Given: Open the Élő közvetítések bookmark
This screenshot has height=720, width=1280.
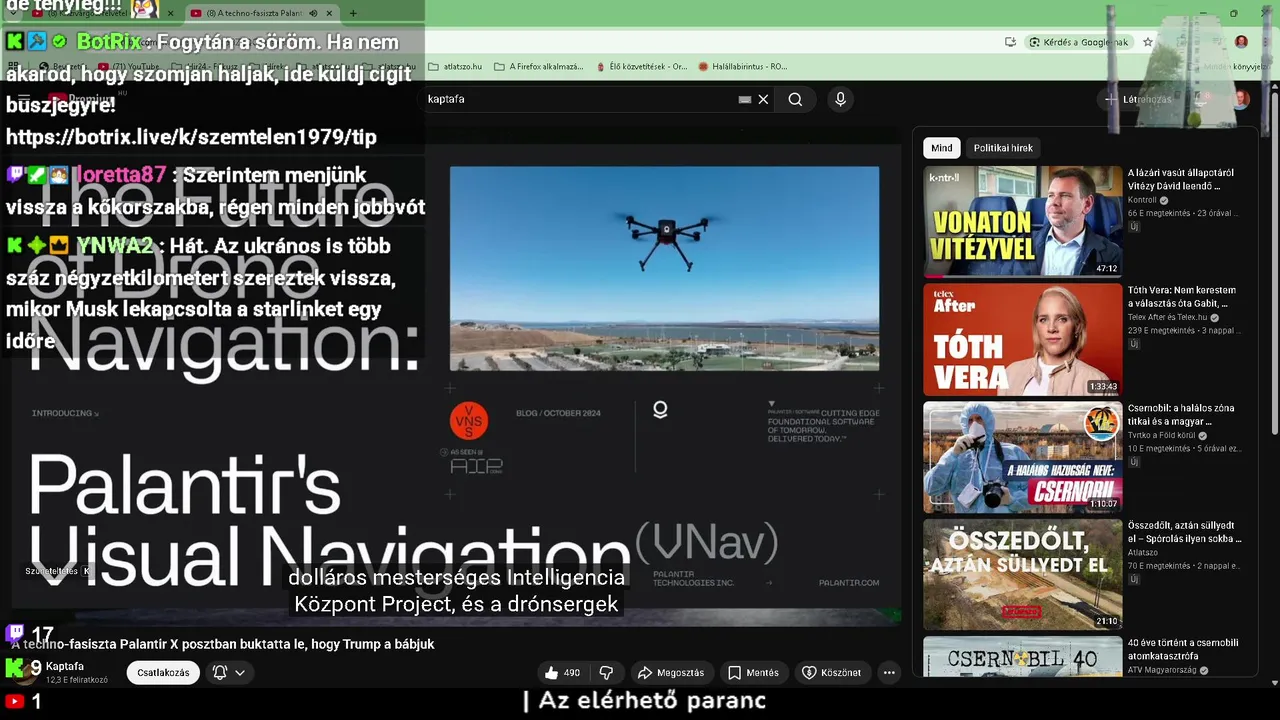Looking at the screenshot, I should (x=642, y=67).
